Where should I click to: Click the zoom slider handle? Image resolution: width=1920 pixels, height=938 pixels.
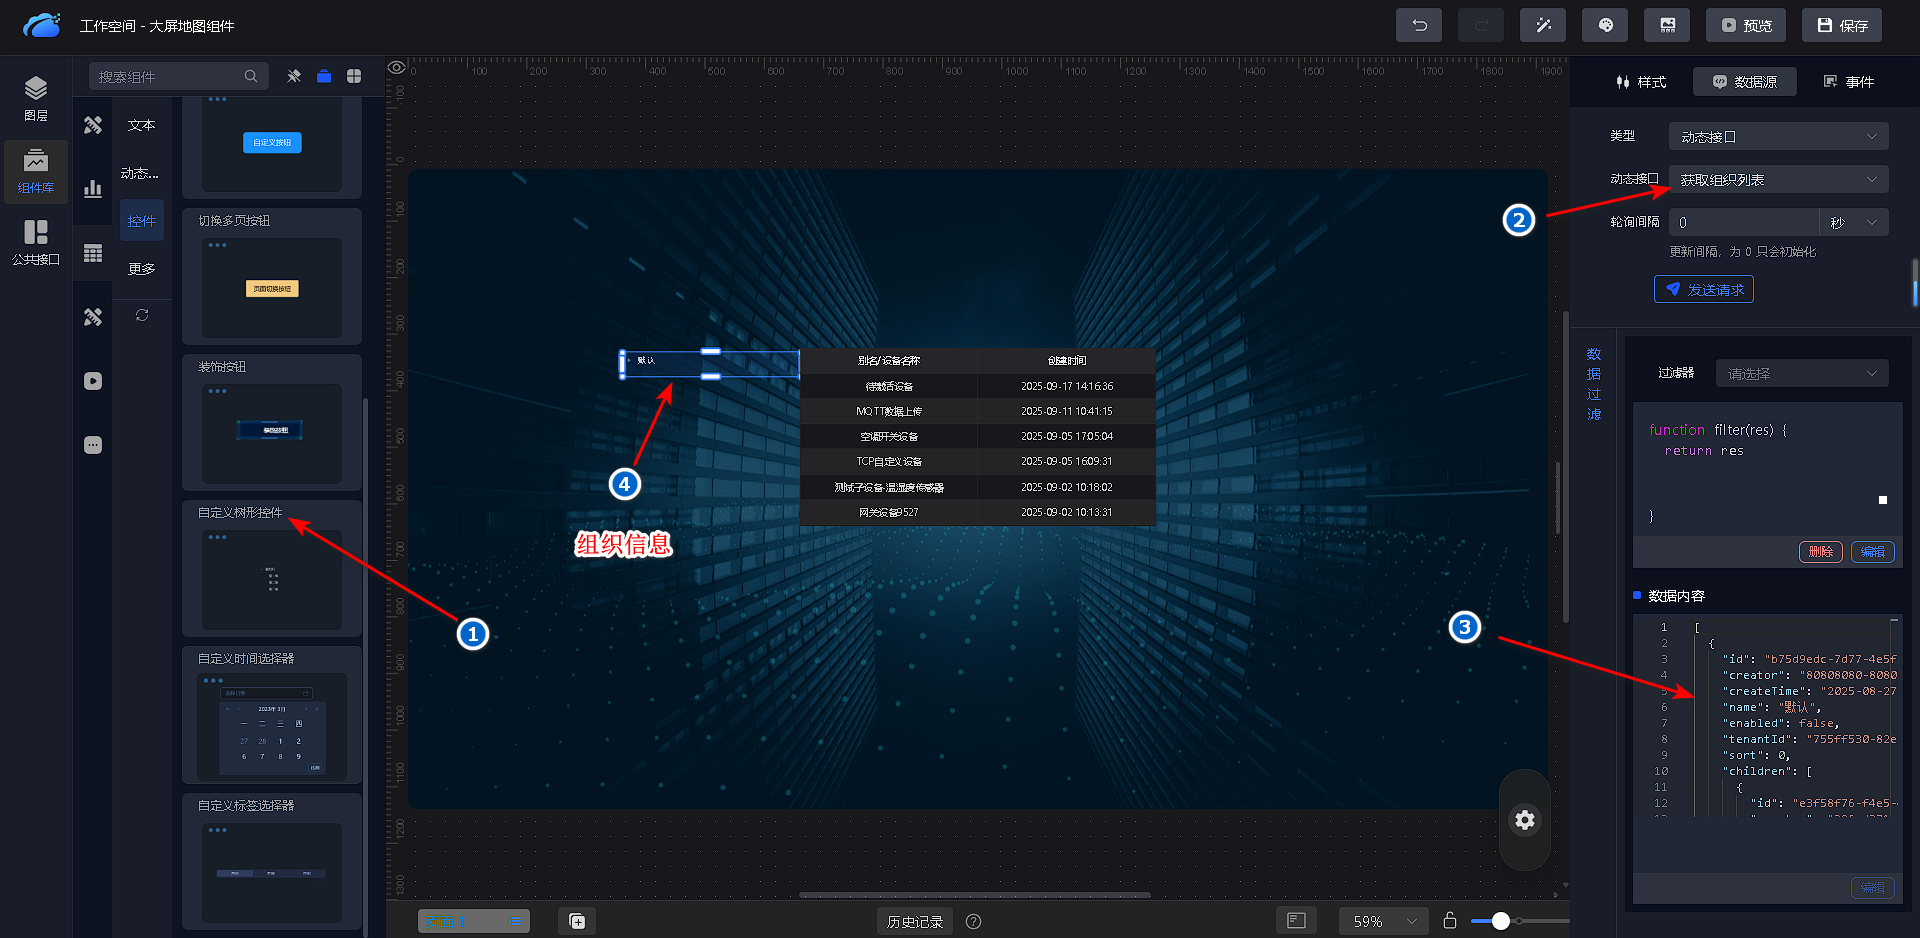1500,921
